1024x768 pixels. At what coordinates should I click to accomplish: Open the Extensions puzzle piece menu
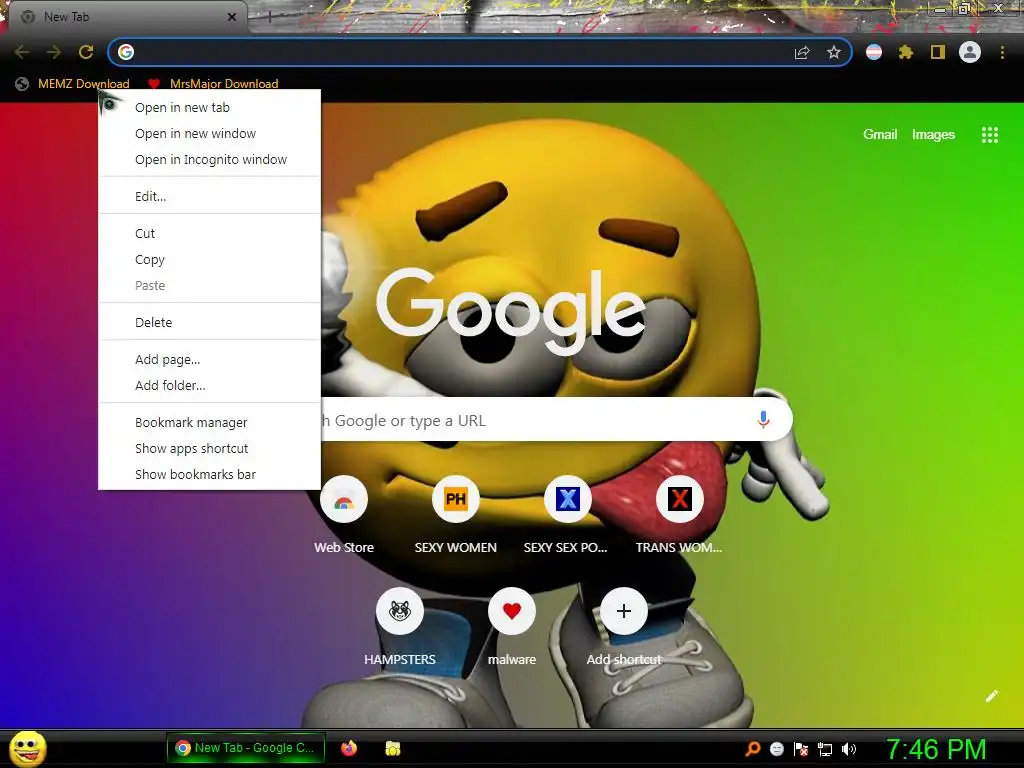point(905,52)
